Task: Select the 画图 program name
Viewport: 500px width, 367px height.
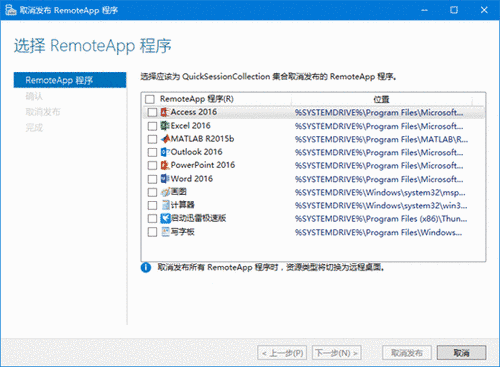Action: click(179, 192)
